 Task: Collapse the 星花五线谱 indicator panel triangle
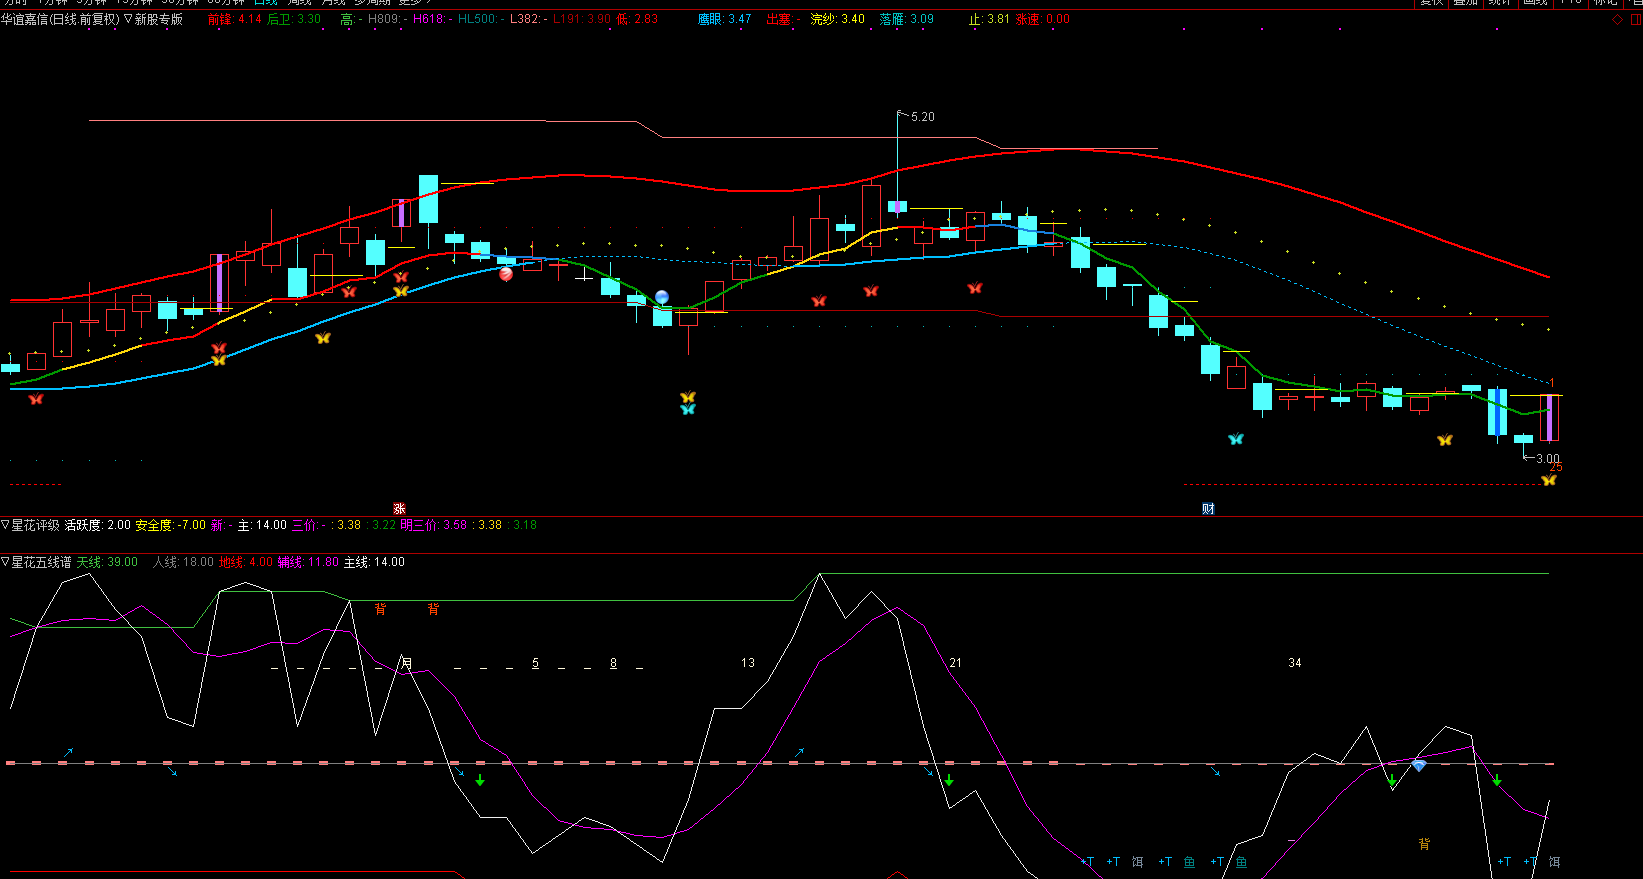5,562
